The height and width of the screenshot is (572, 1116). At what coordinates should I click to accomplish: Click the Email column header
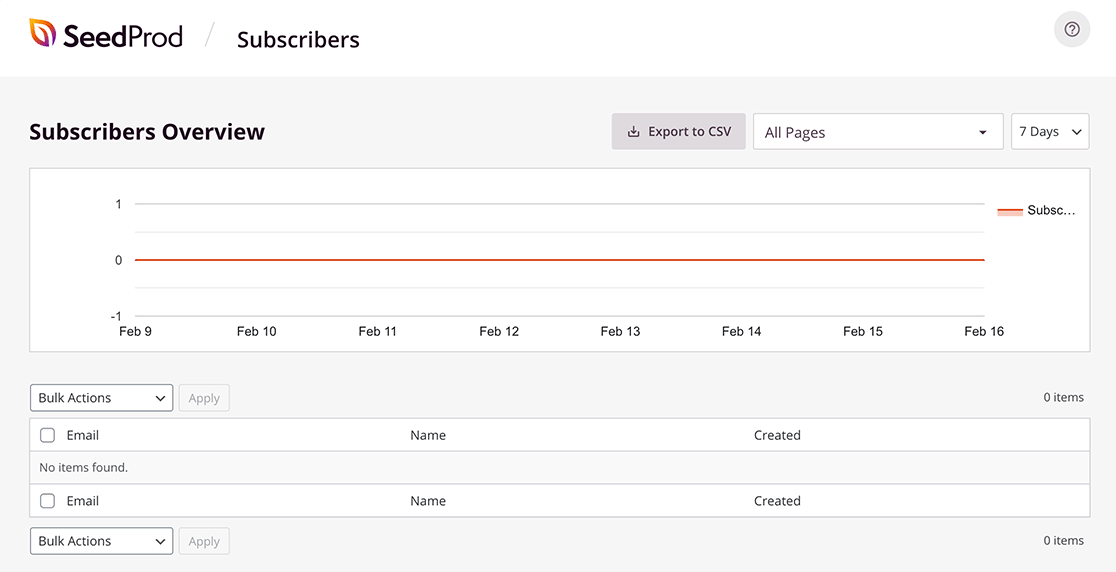[x=83, y=435]
